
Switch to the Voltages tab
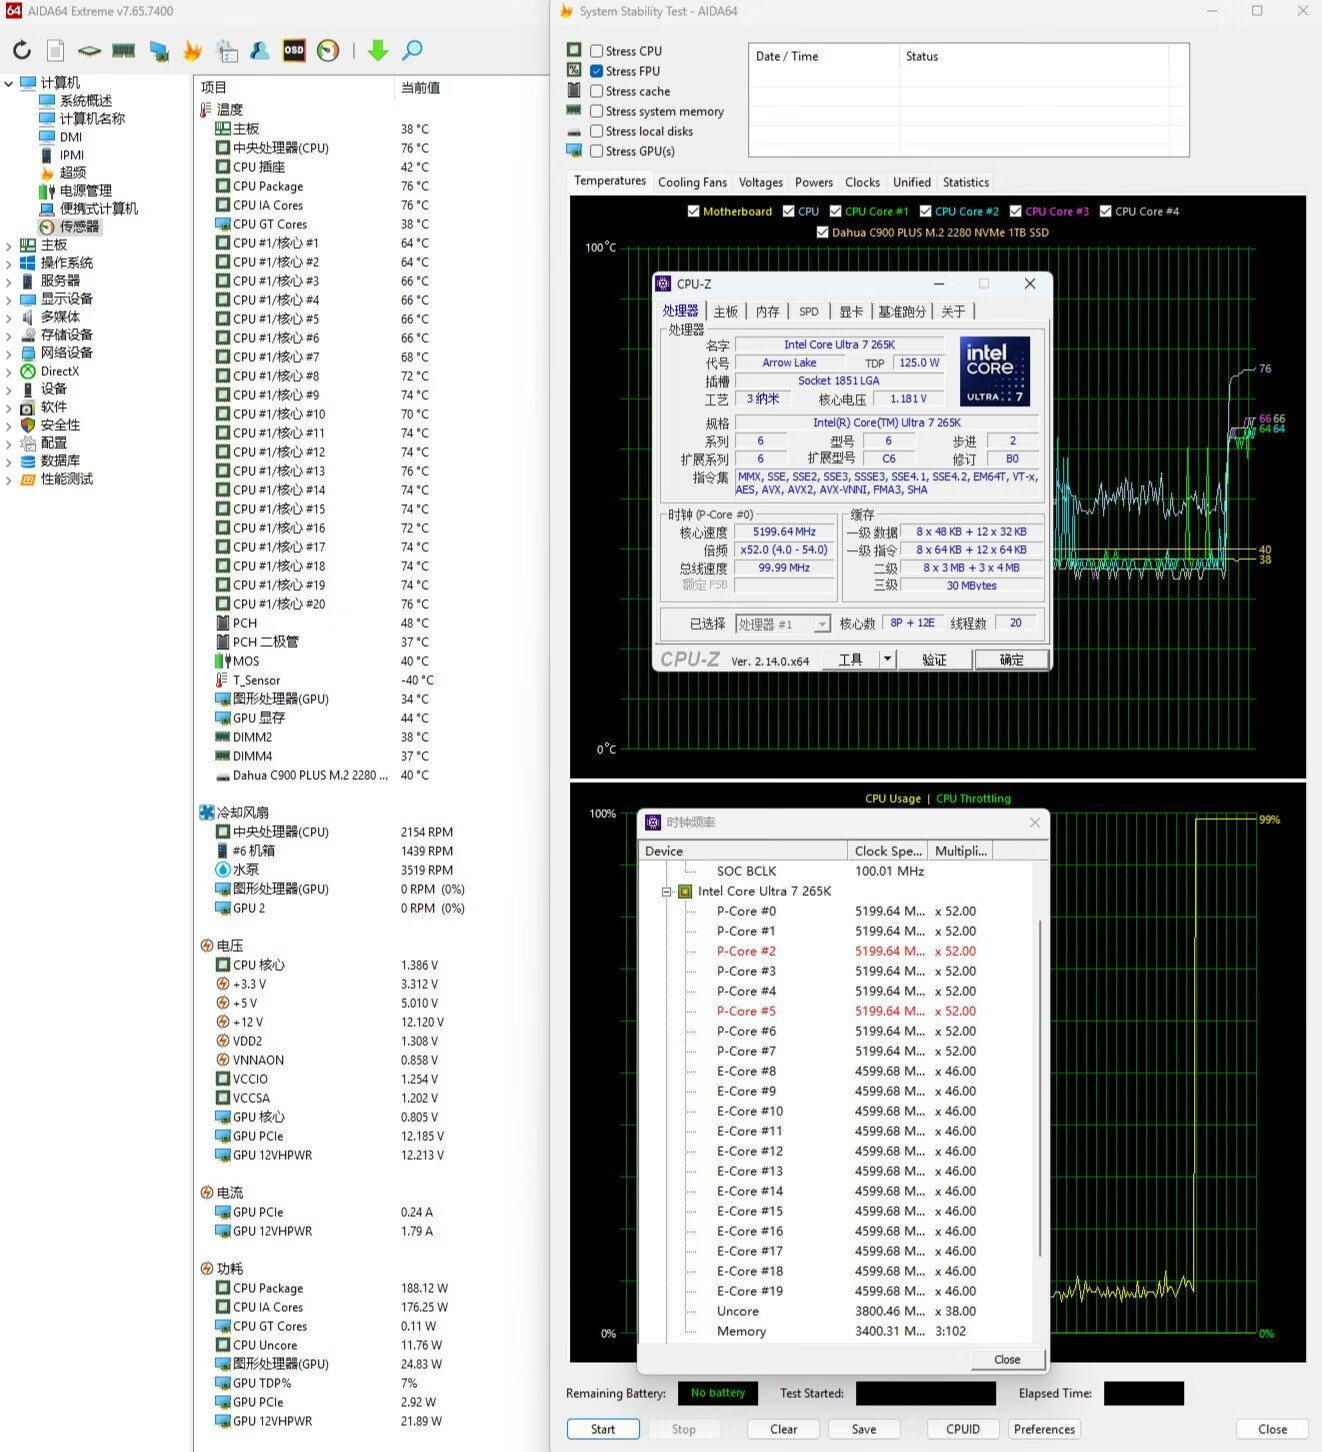pos(761,182)
